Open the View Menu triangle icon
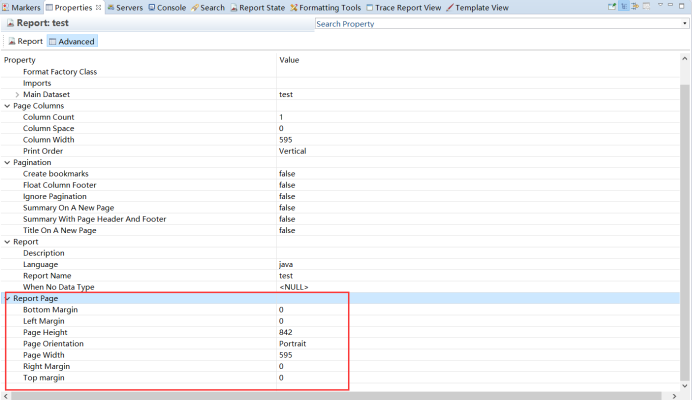The image size is (692, 400). click(660, 5)
